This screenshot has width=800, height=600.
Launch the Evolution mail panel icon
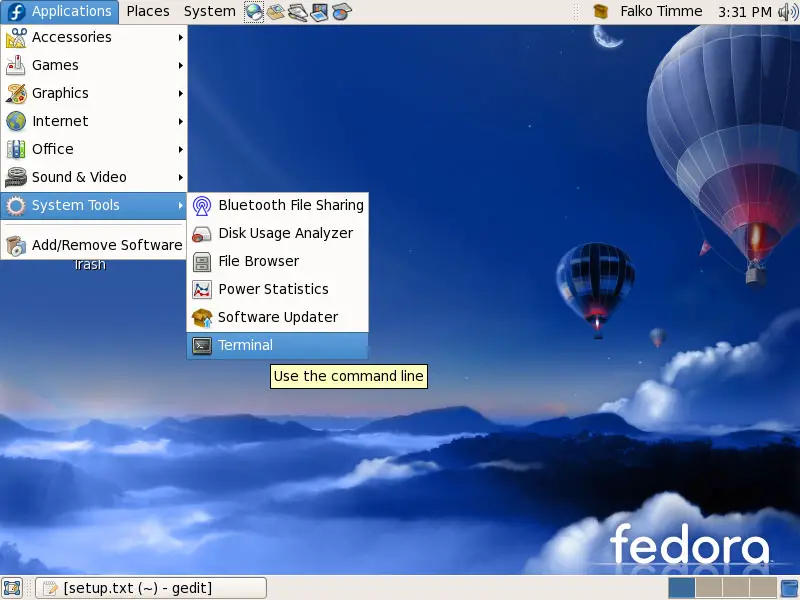276,12
